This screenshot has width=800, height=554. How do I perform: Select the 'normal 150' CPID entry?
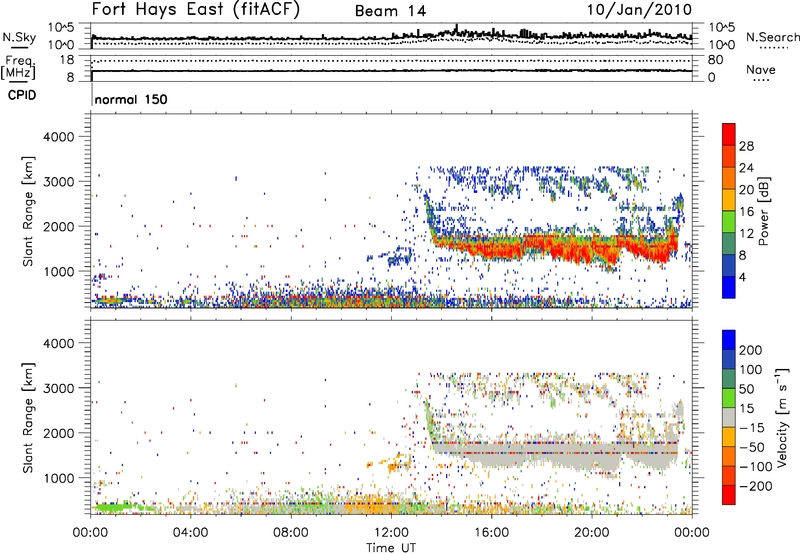(131, 99)
